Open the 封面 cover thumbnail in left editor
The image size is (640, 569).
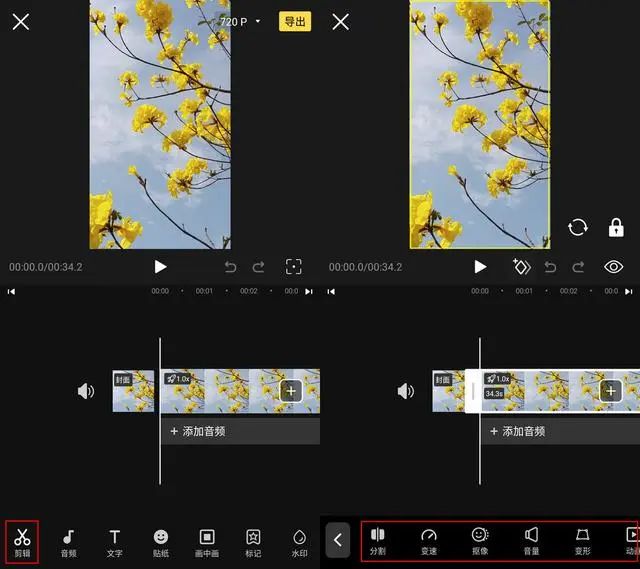(133, 391)
